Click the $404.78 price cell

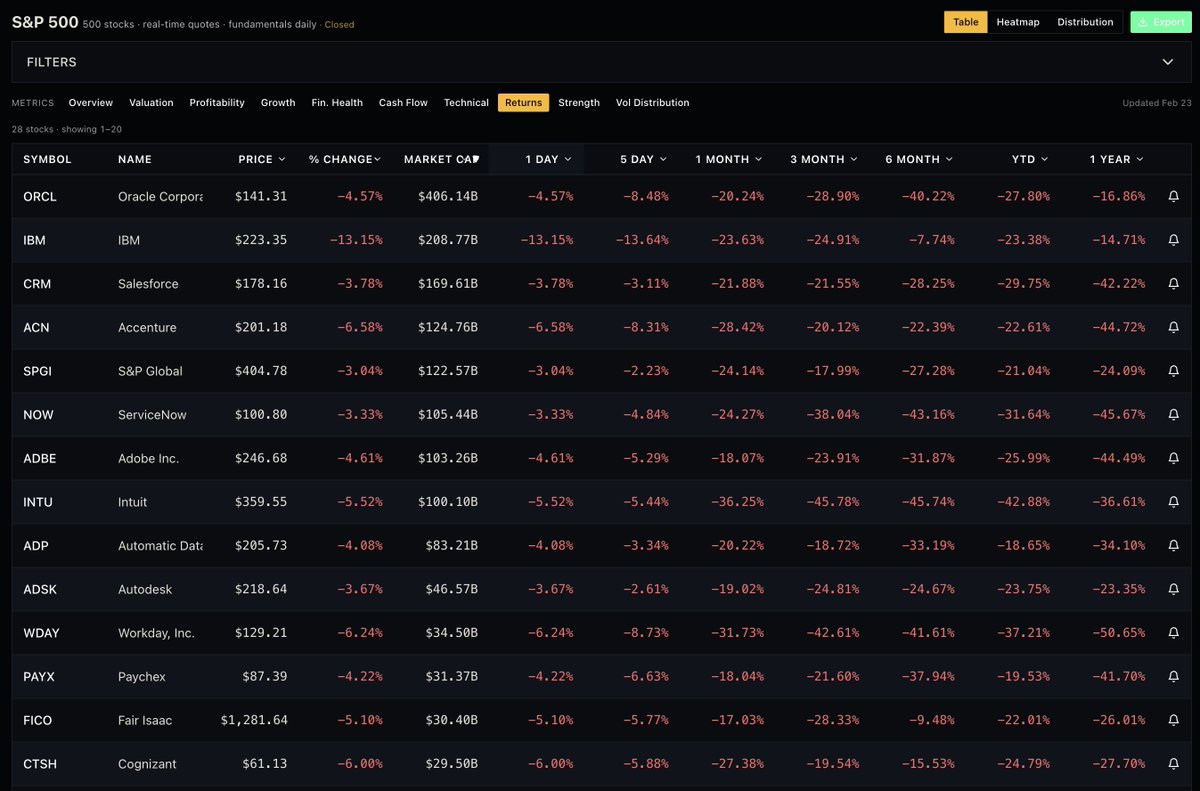261,371
